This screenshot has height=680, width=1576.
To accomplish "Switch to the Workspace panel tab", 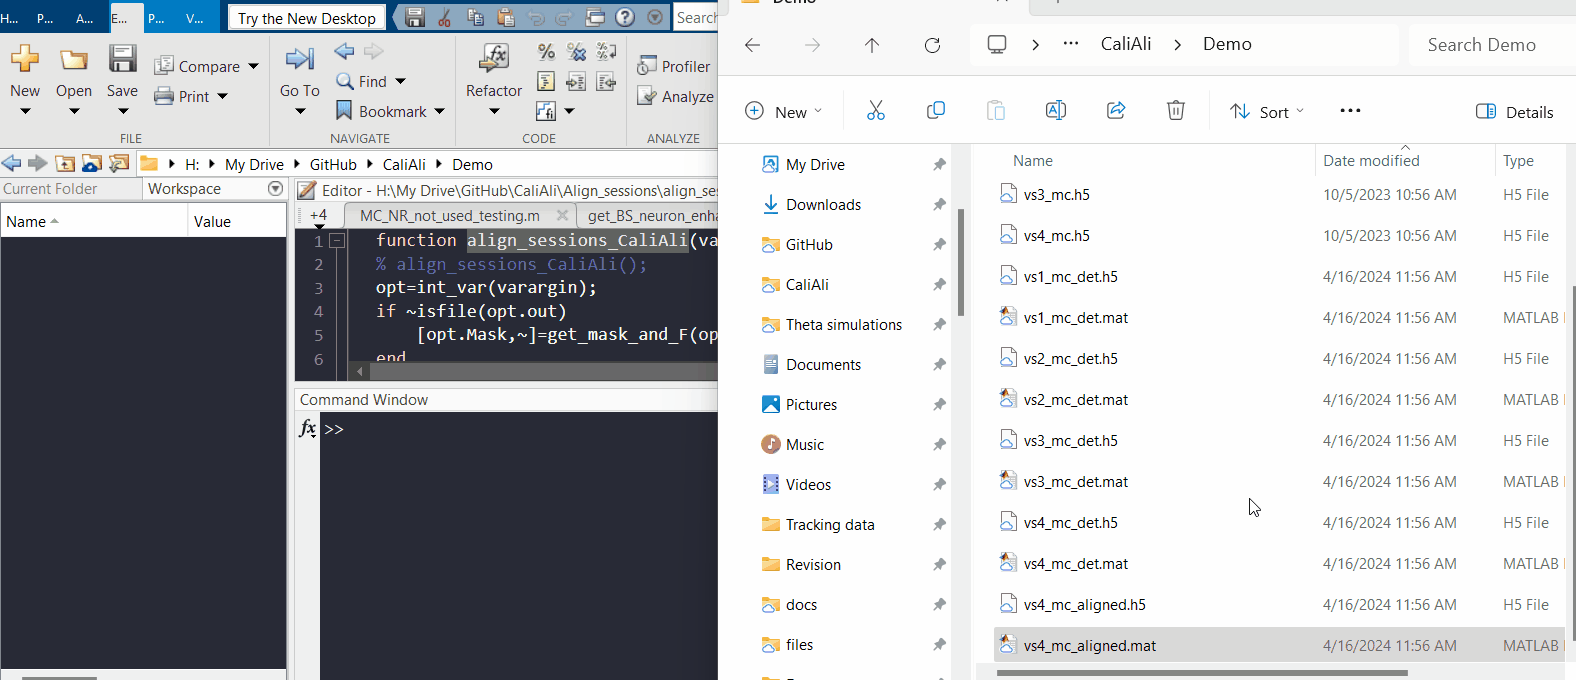I will [x=184, y=189].
